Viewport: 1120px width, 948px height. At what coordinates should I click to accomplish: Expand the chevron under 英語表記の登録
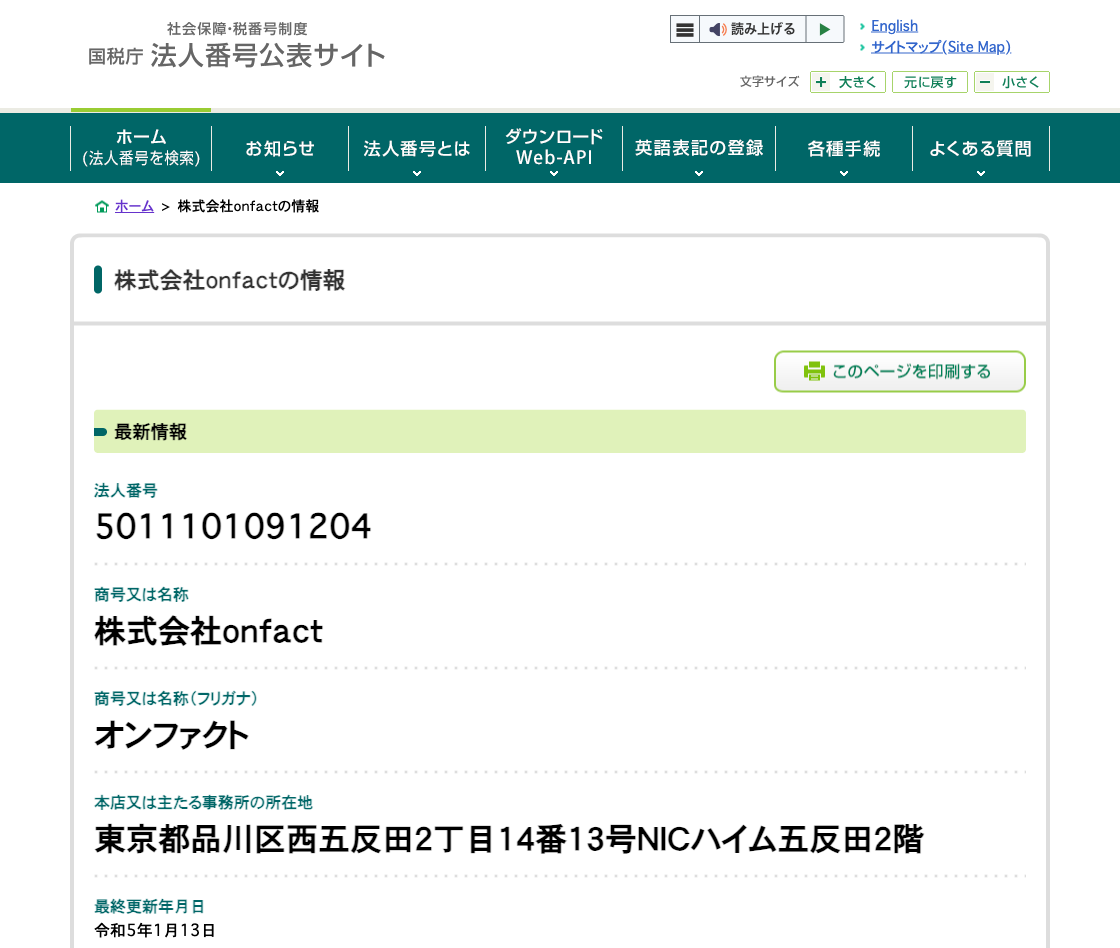[699, 174]
